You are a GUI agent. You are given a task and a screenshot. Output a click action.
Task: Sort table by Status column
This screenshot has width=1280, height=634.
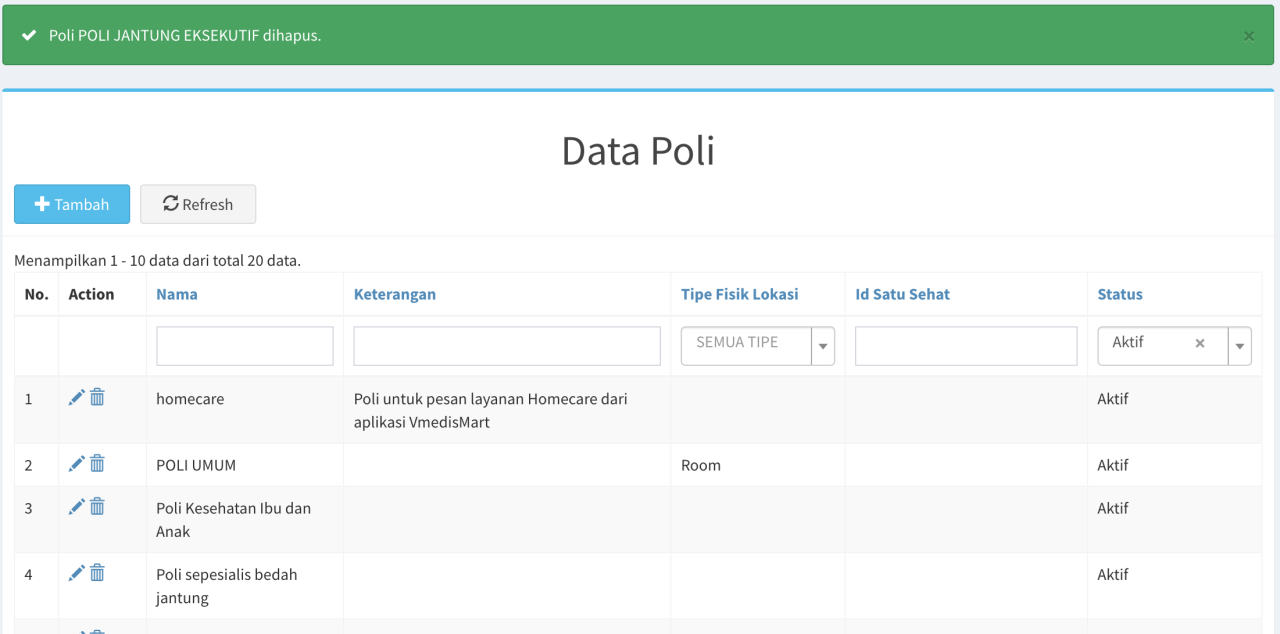click(1120, 294)
